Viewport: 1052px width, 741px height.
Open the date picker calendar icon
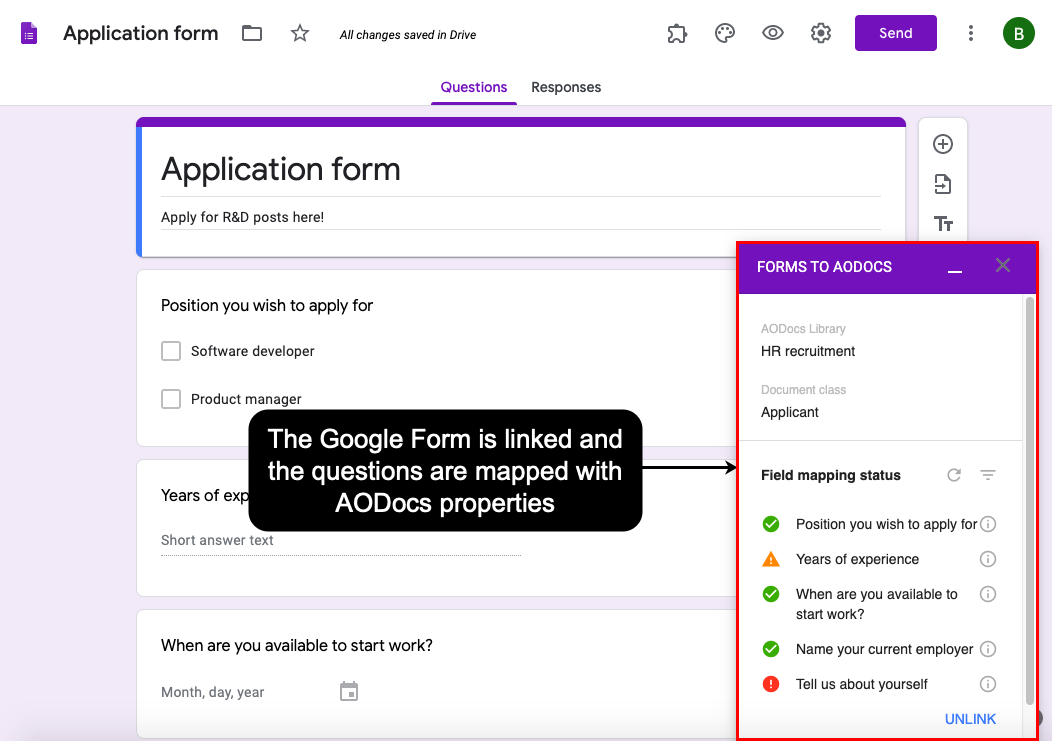tap(349, 691)
